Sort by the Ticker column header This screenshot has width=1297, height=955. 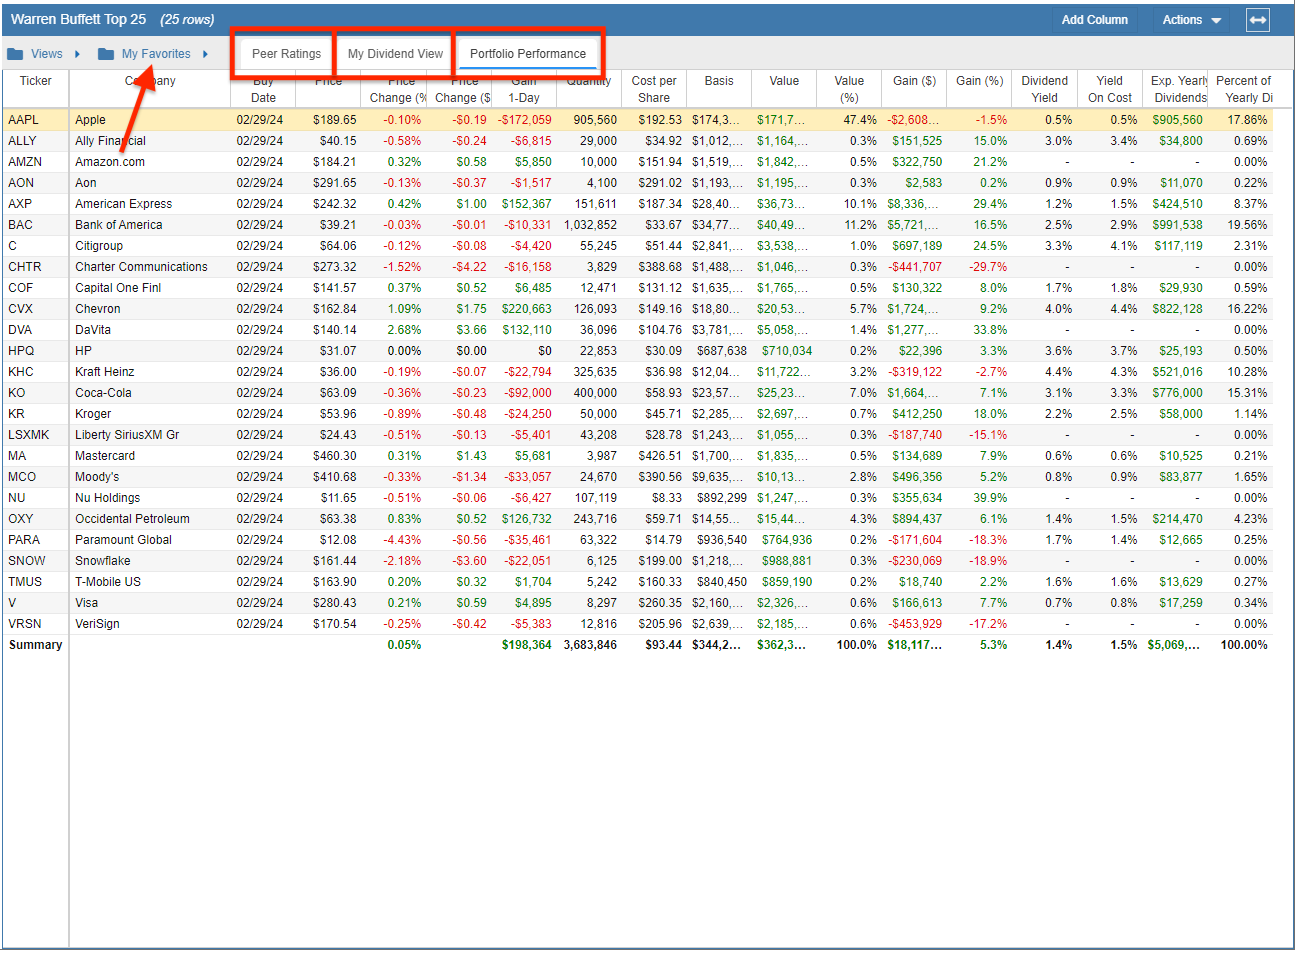pos(35,81)
